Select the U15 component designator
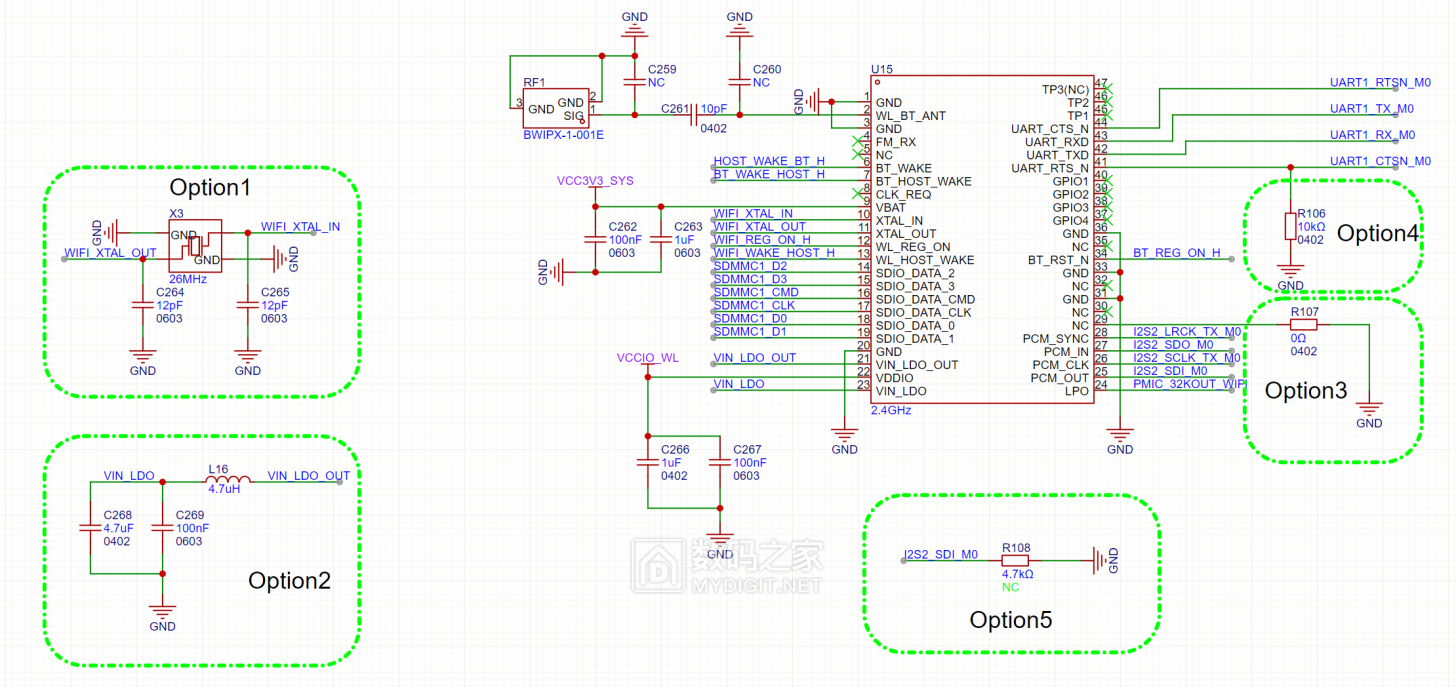Image resolution: width=1456 pixels, height=687 pixels. (x=882, y=69)
